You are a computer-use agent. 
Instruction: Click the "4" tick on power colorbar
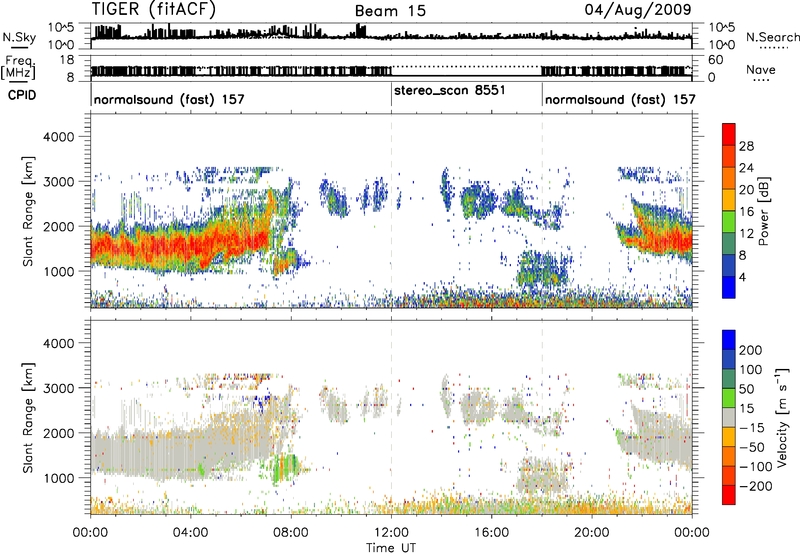(x=742, y=277)
